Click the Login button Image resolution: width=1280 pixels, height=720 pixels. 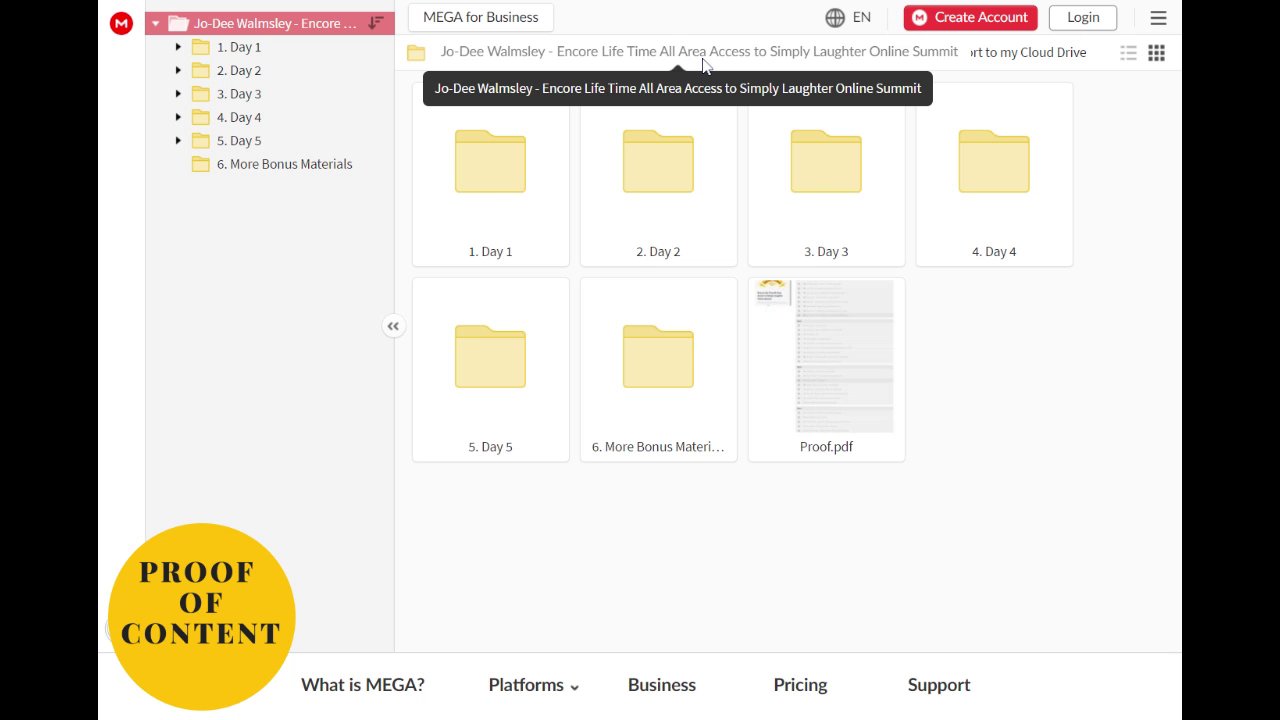[x=1083, y=17]
